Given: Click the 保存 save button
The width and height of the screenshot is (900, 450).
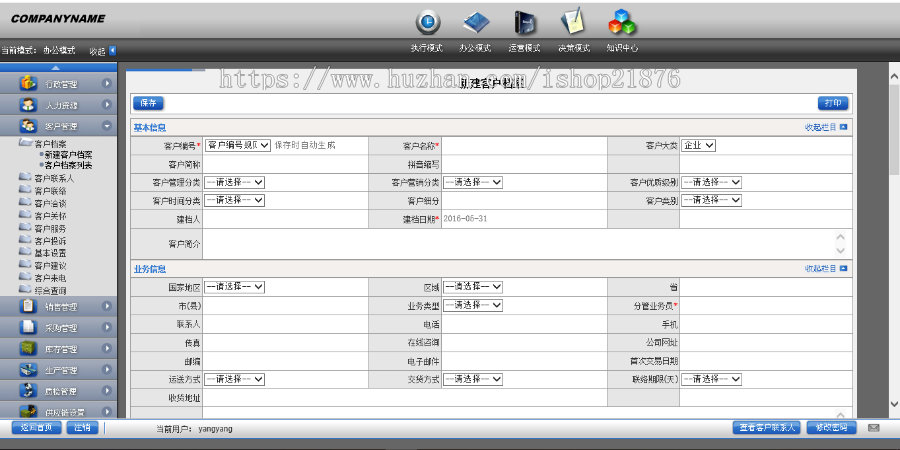Looking at the screenshot, I should pyautogui.click(x=148, y=103).
